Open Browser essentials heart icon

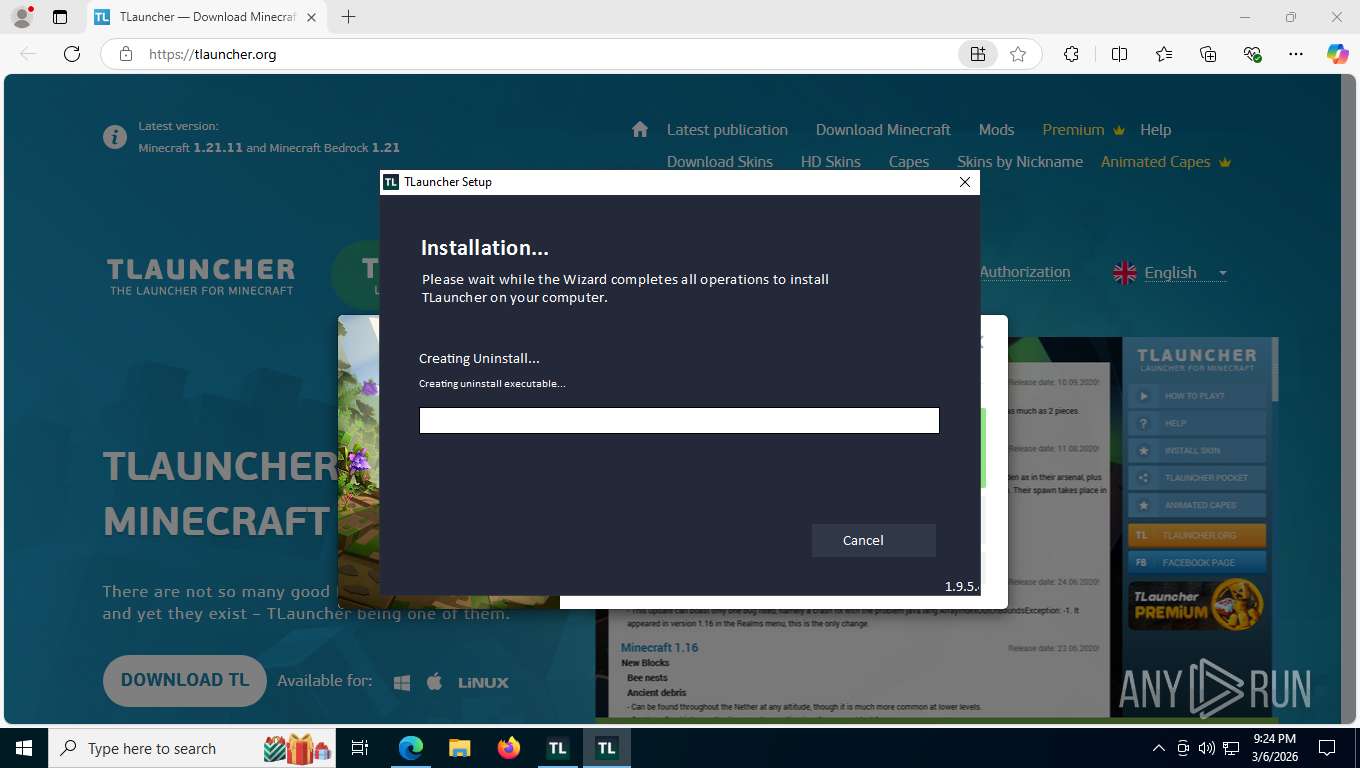click(x=1252, y=54)
